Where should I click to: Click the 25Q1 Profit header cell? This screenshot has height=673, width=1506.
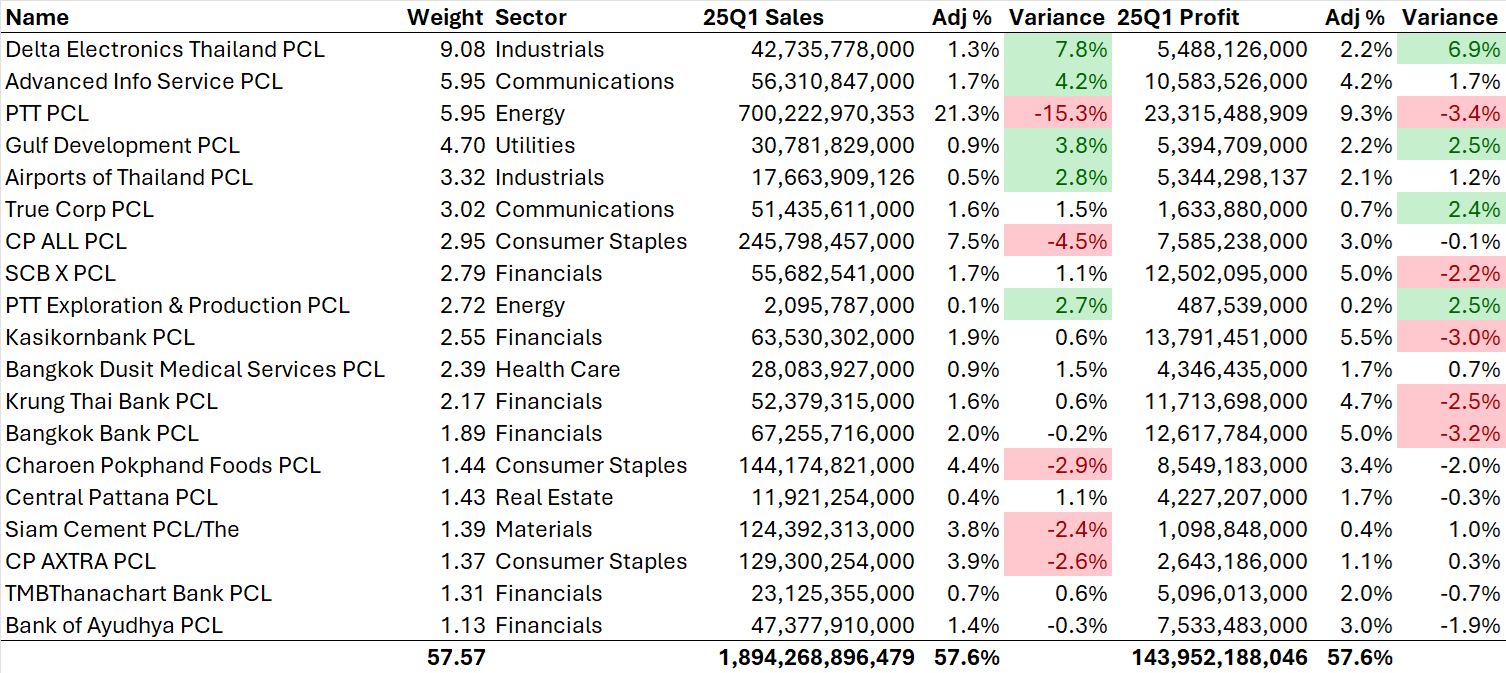[x=1180, y=17]
